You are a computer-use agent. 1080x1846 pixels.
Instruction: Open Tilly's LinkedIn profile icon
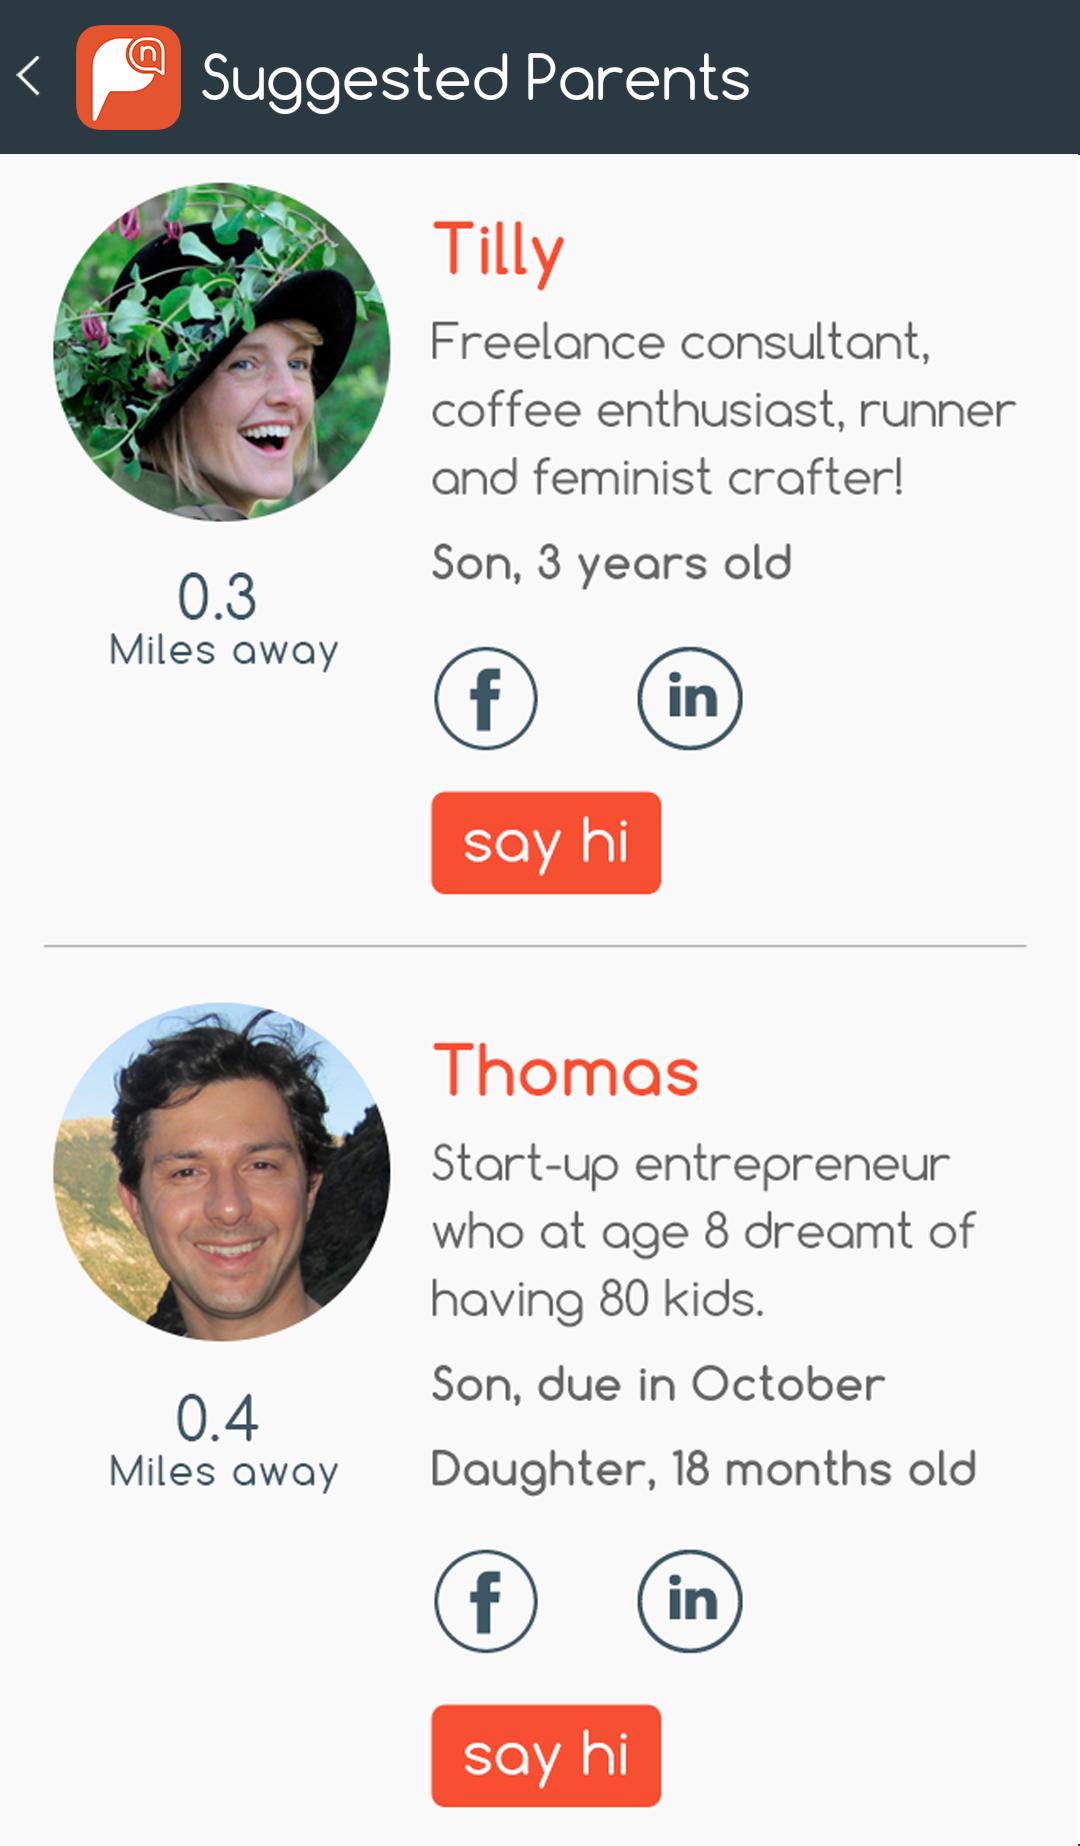tap(690, 698)
